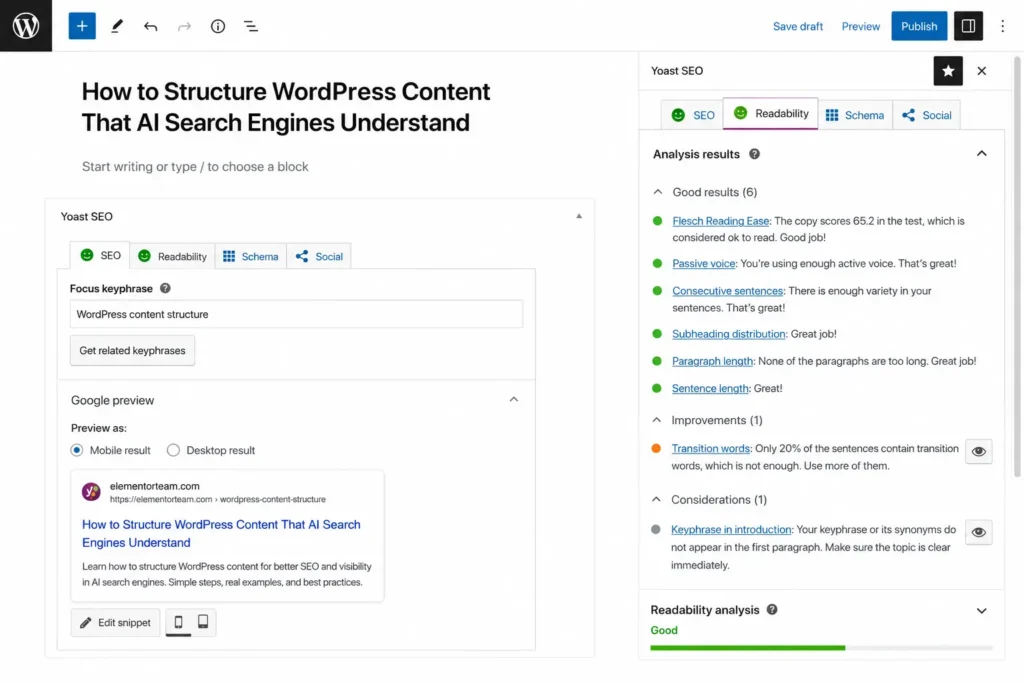Image resolution: width=1024 pixels, height=683 pixels.
Task: Click the help icon beside Analysis results
Action: click(754, 154)
